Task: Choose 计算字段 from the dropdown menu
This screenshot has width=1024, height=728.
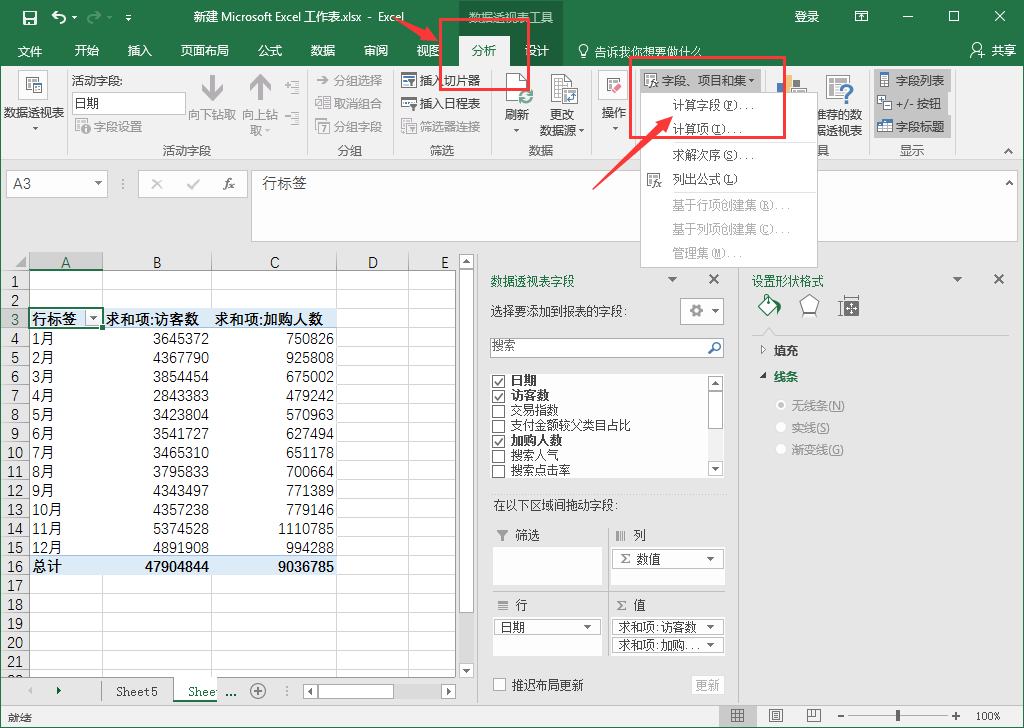Action: click(713, 105)
